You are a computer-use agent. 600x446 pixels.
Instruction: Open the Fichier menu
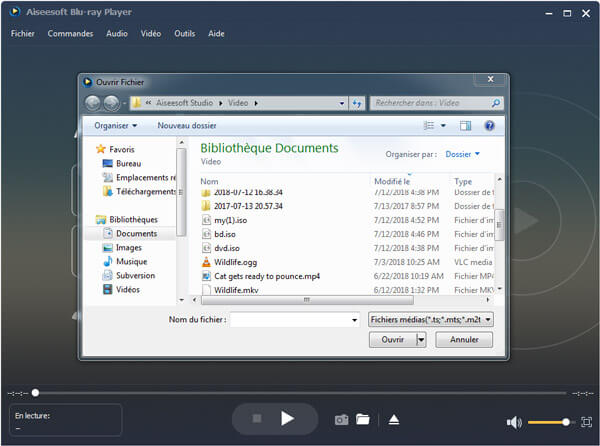point(22,34)
